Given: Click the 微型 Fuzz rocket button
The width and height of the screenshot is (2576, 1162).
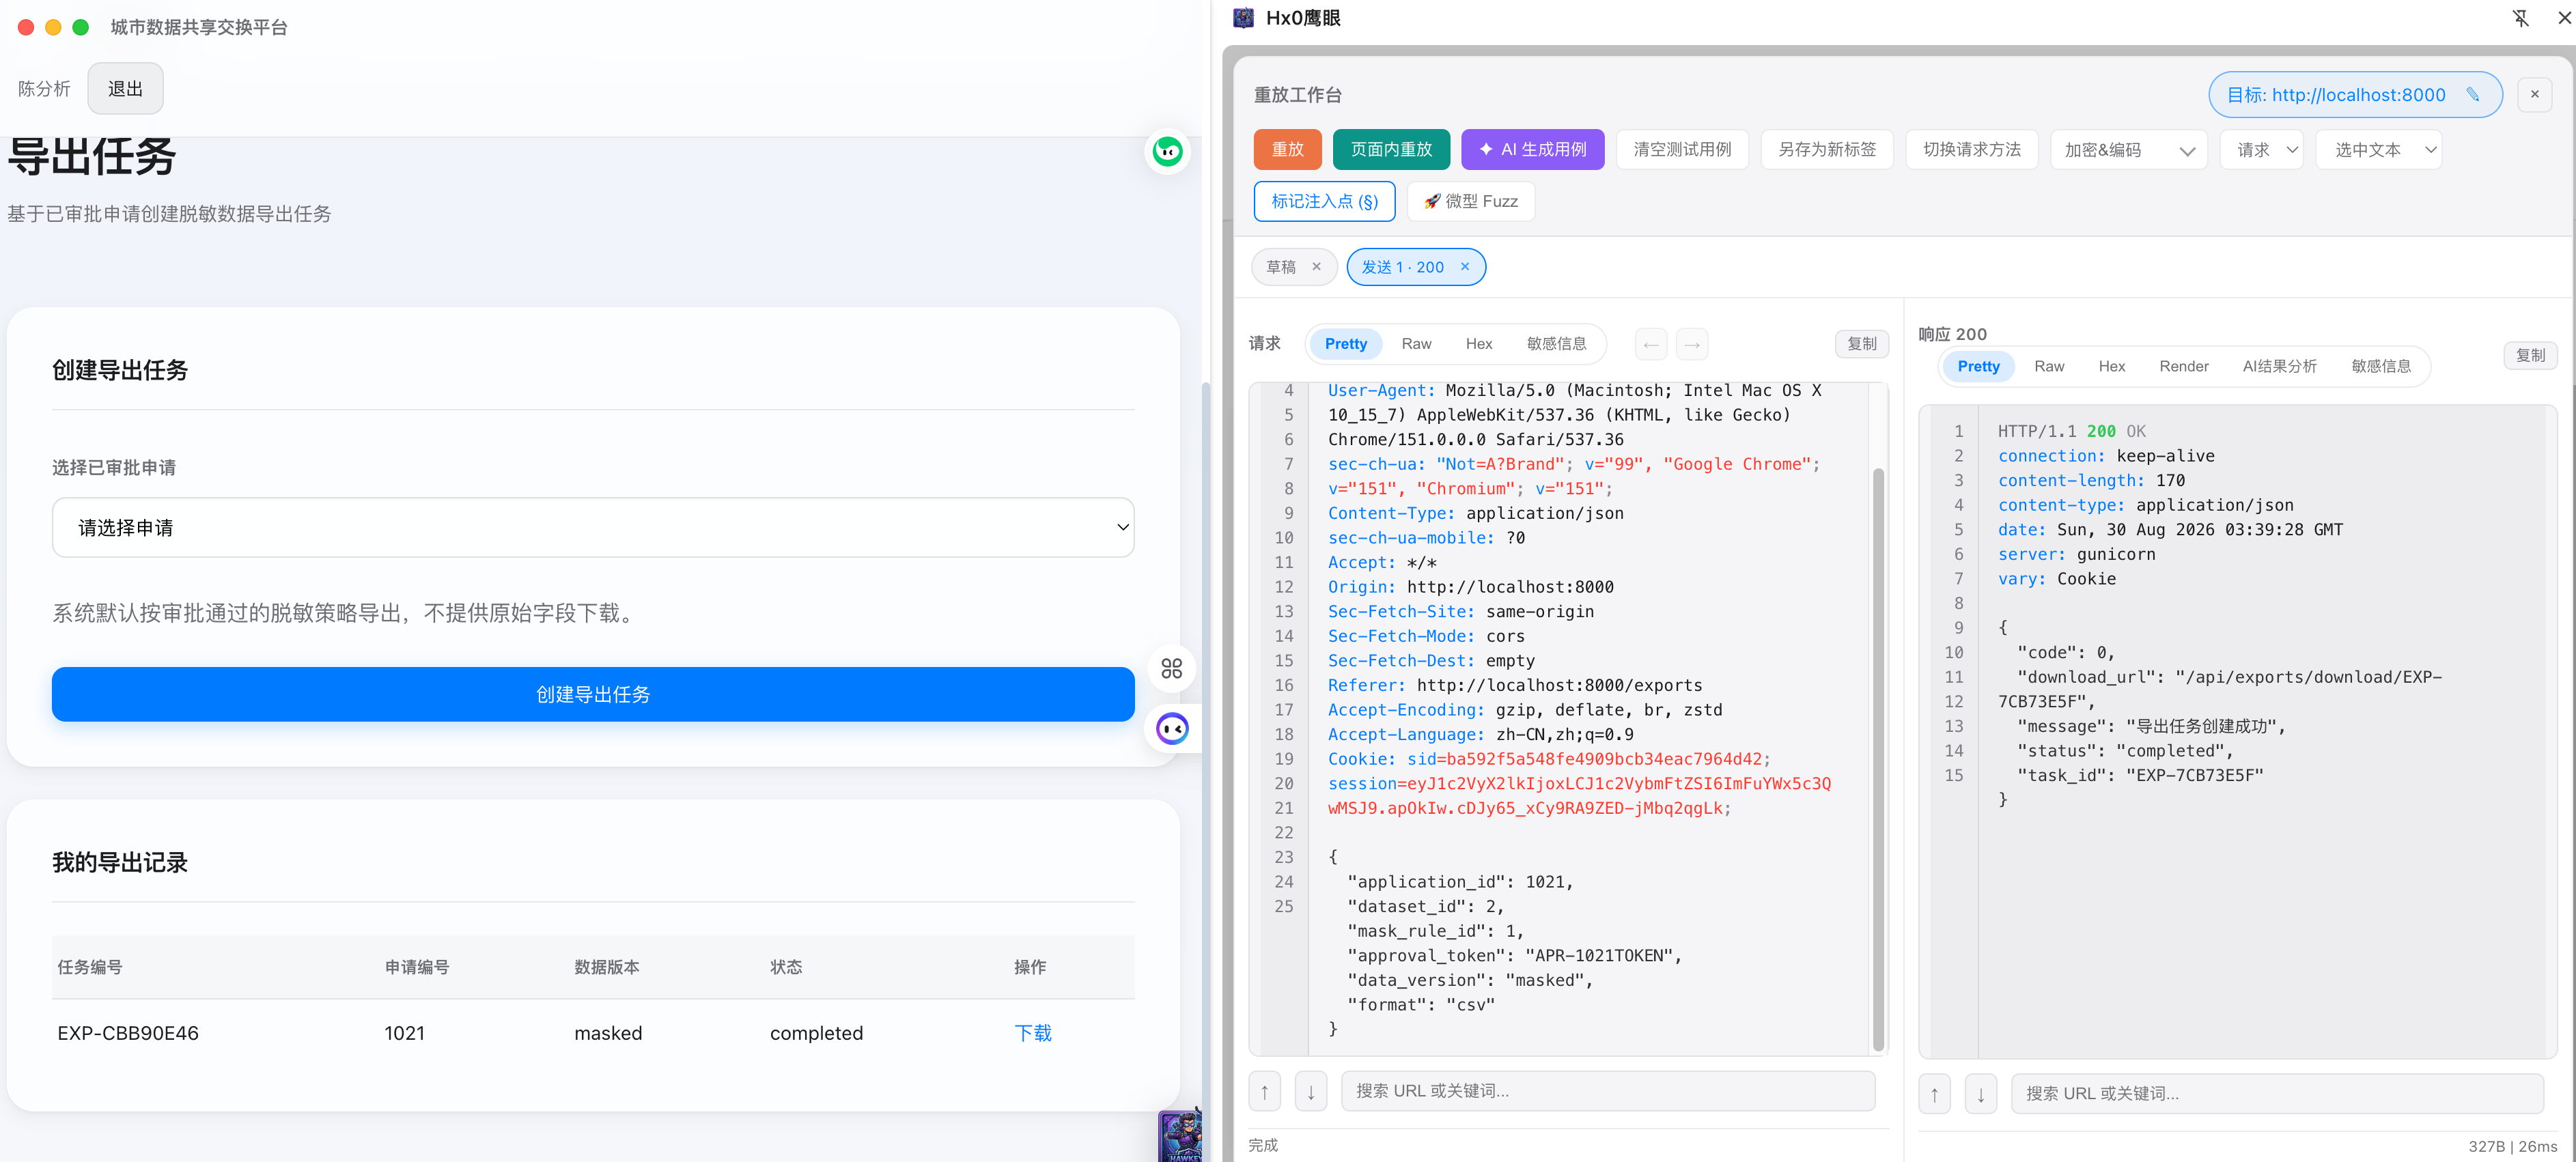Looking at the screenshot, I should pos(1470,202).
